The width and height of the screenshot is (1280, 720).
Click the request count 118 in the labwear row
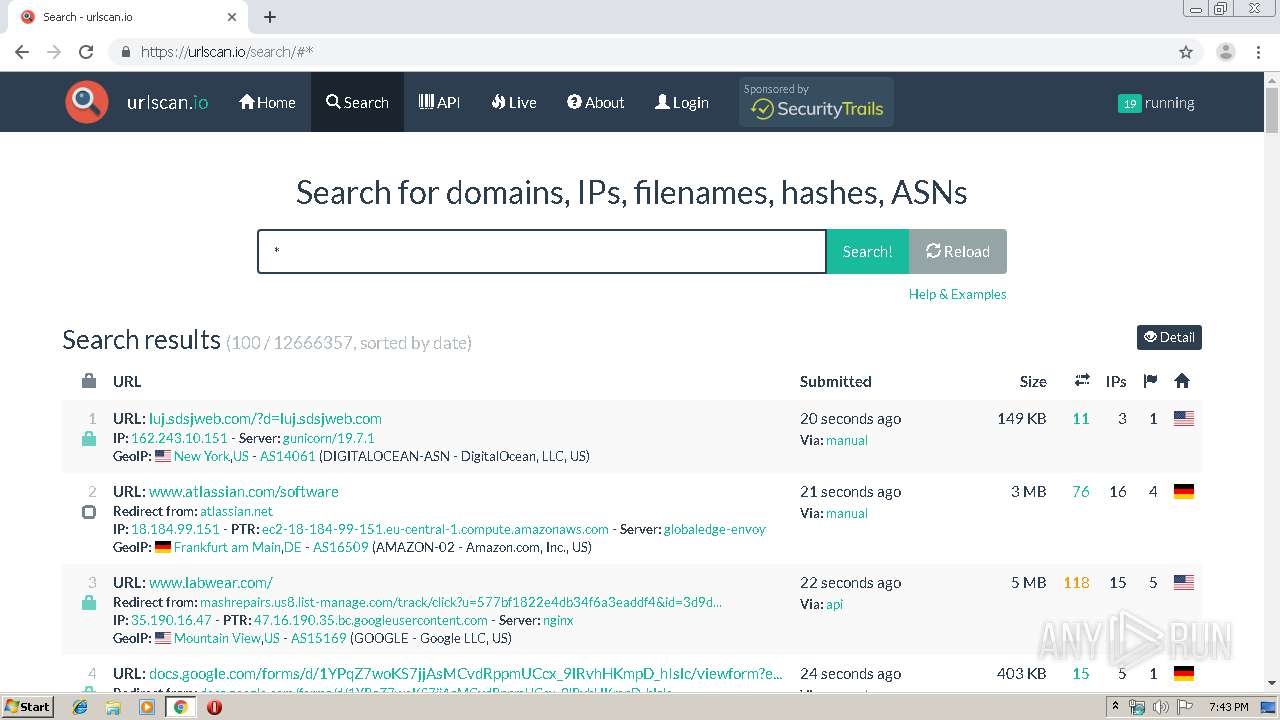click(1076, 582)
